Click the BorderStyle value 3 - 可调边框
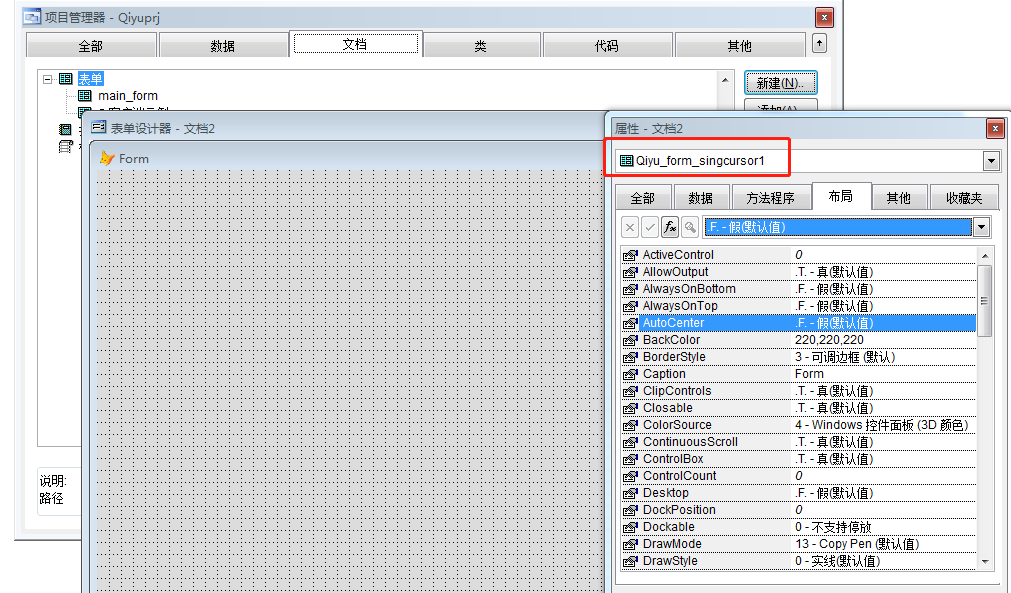Screen dimensions: 1011x593 845,357
